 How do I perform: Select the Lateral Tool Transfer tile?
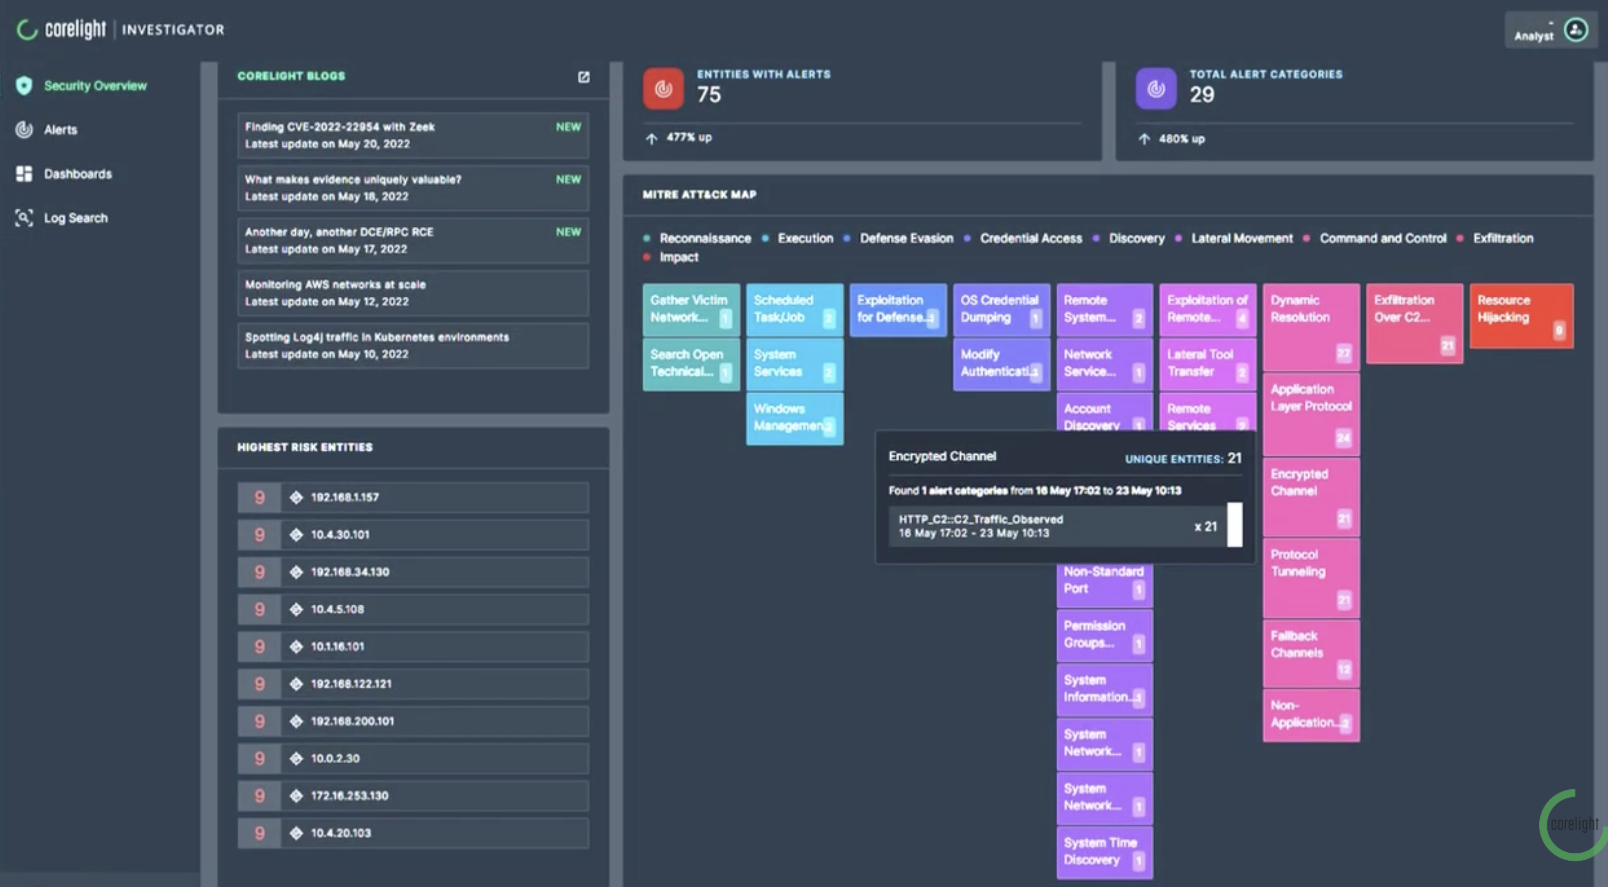1208,364
